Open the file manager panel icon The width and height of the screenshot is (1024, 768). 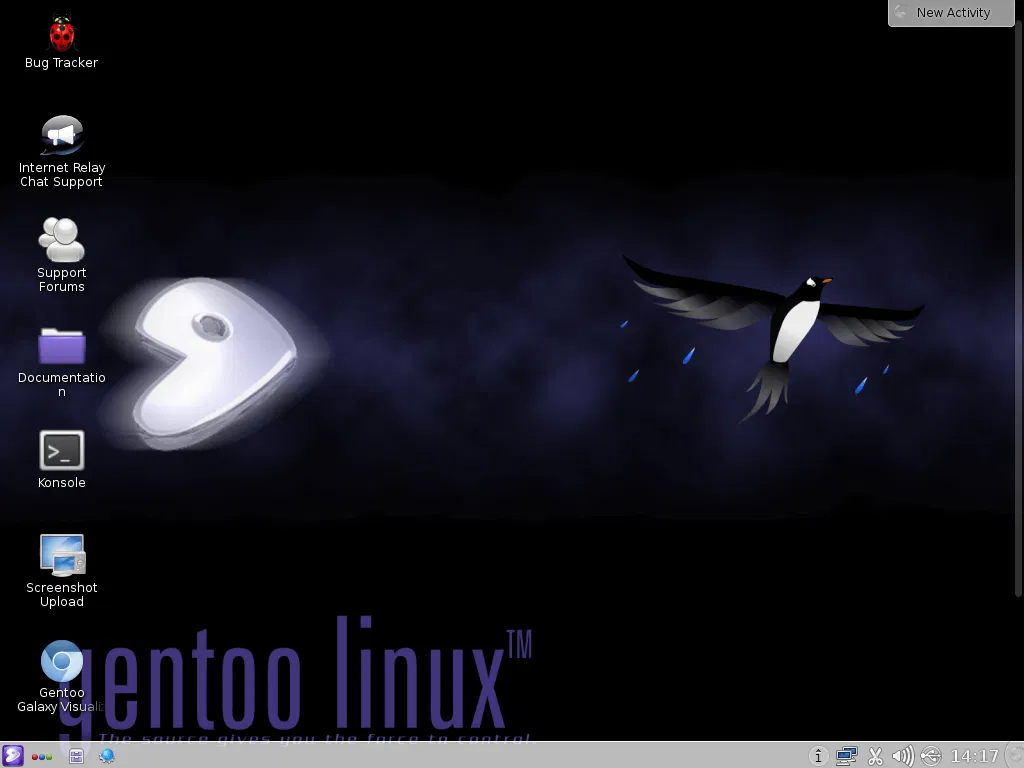point(76,756)
